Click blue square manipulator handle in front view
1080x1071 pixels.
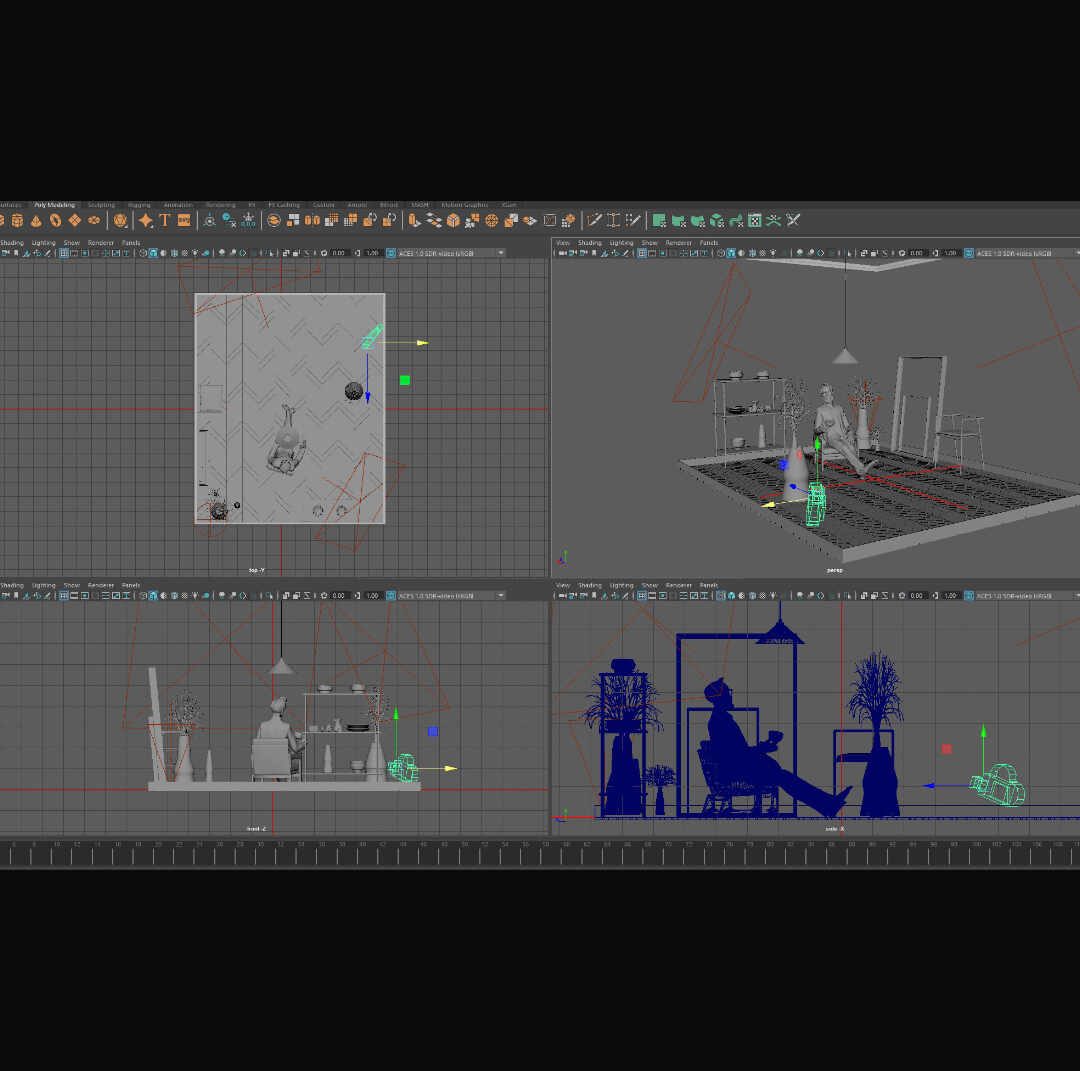(x=433, y=731)
